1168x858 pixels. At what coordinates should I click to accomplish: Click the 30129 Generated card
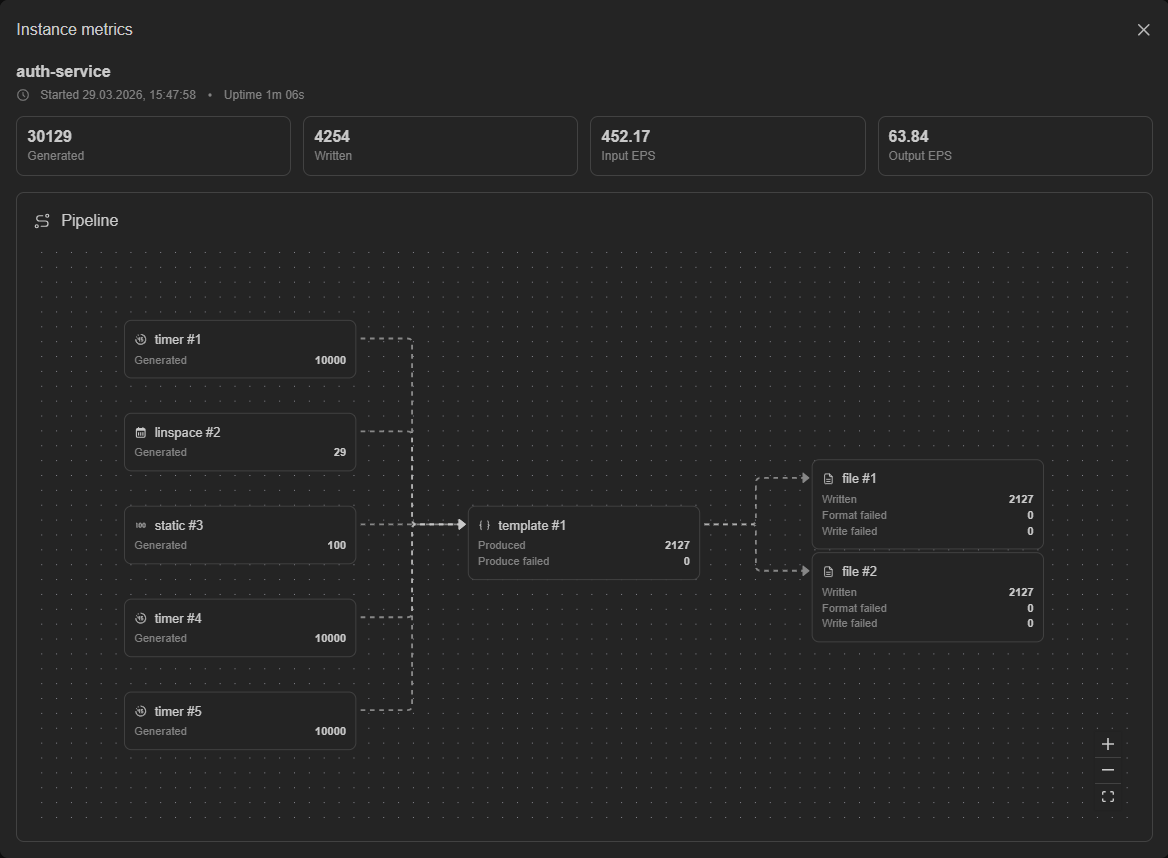tap(153, 146)
